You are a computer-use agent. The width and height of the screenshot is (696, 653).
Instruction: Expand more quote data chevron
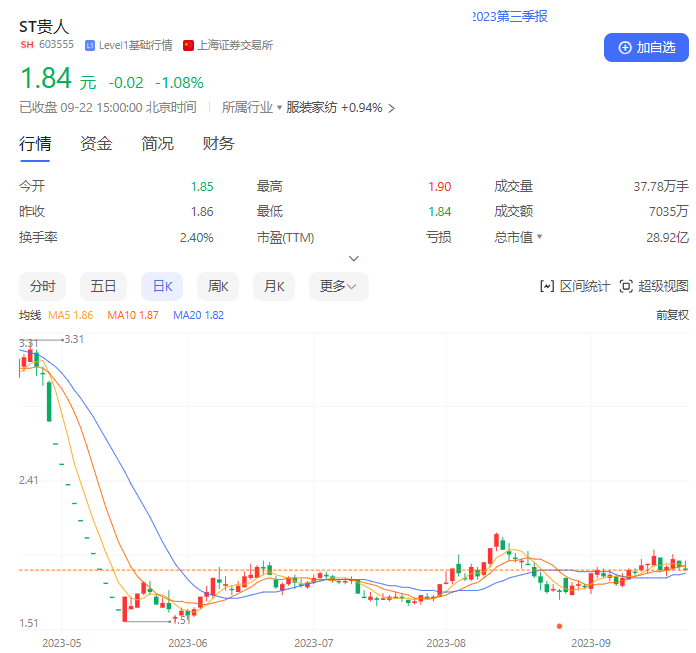click(354, 258)
